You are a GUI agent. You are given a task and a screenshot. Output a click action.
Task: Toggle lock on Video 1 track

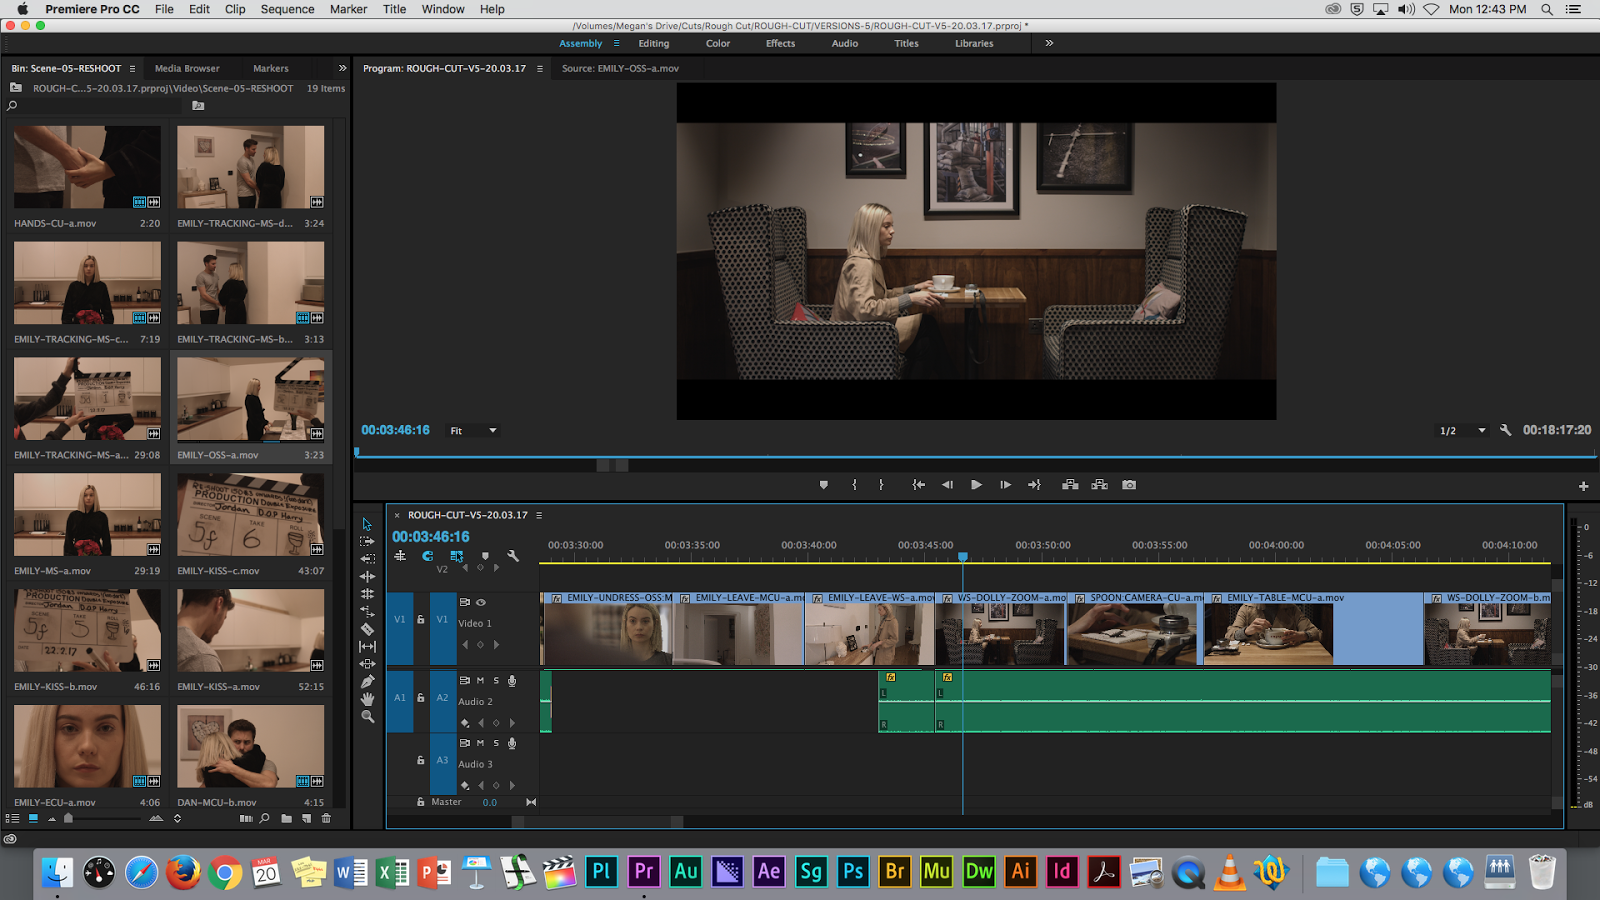tap(421, 619)
